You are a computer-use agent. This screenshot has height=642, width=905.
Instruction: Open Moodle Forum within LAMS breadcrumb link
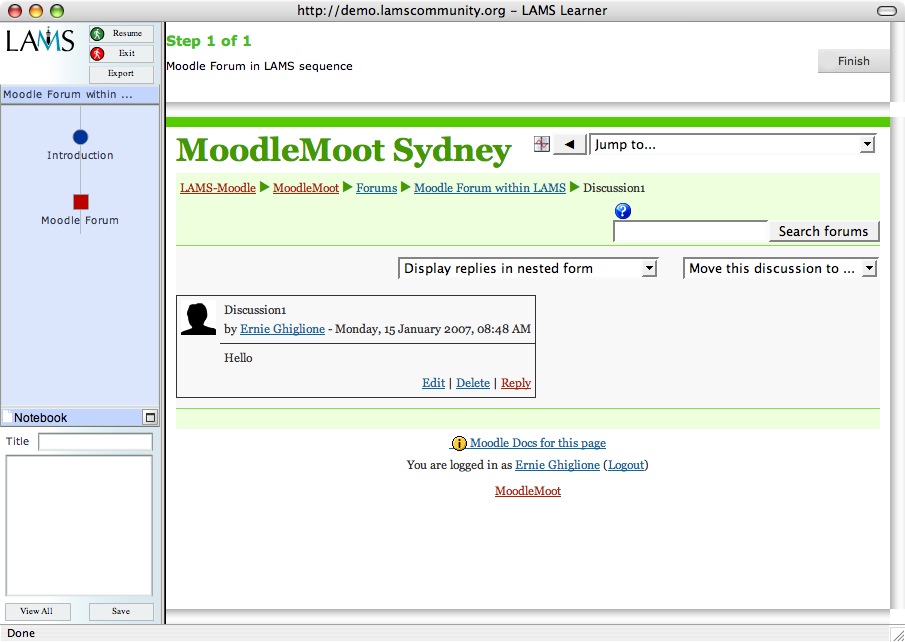click(x=489, y=188)
